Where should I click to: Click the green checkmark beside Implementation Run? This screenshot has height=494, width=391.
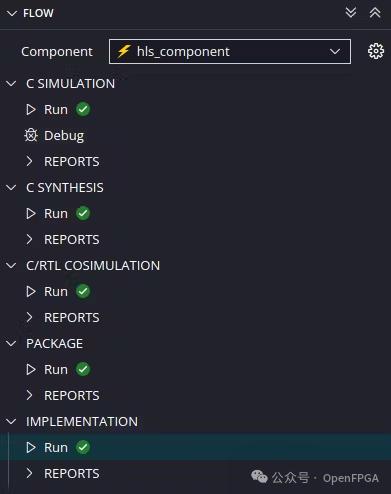tap(83, 447)
